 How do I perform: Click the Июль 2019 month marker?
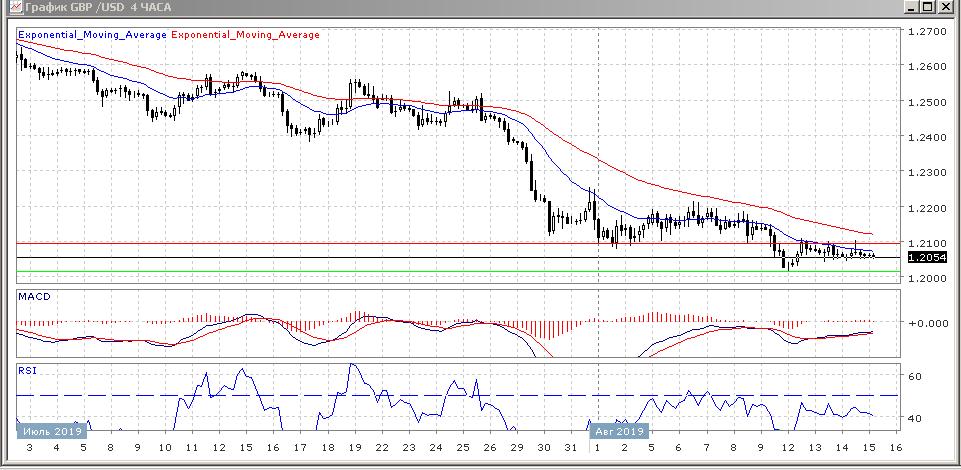pyautogui.click(x=51, y=431)
